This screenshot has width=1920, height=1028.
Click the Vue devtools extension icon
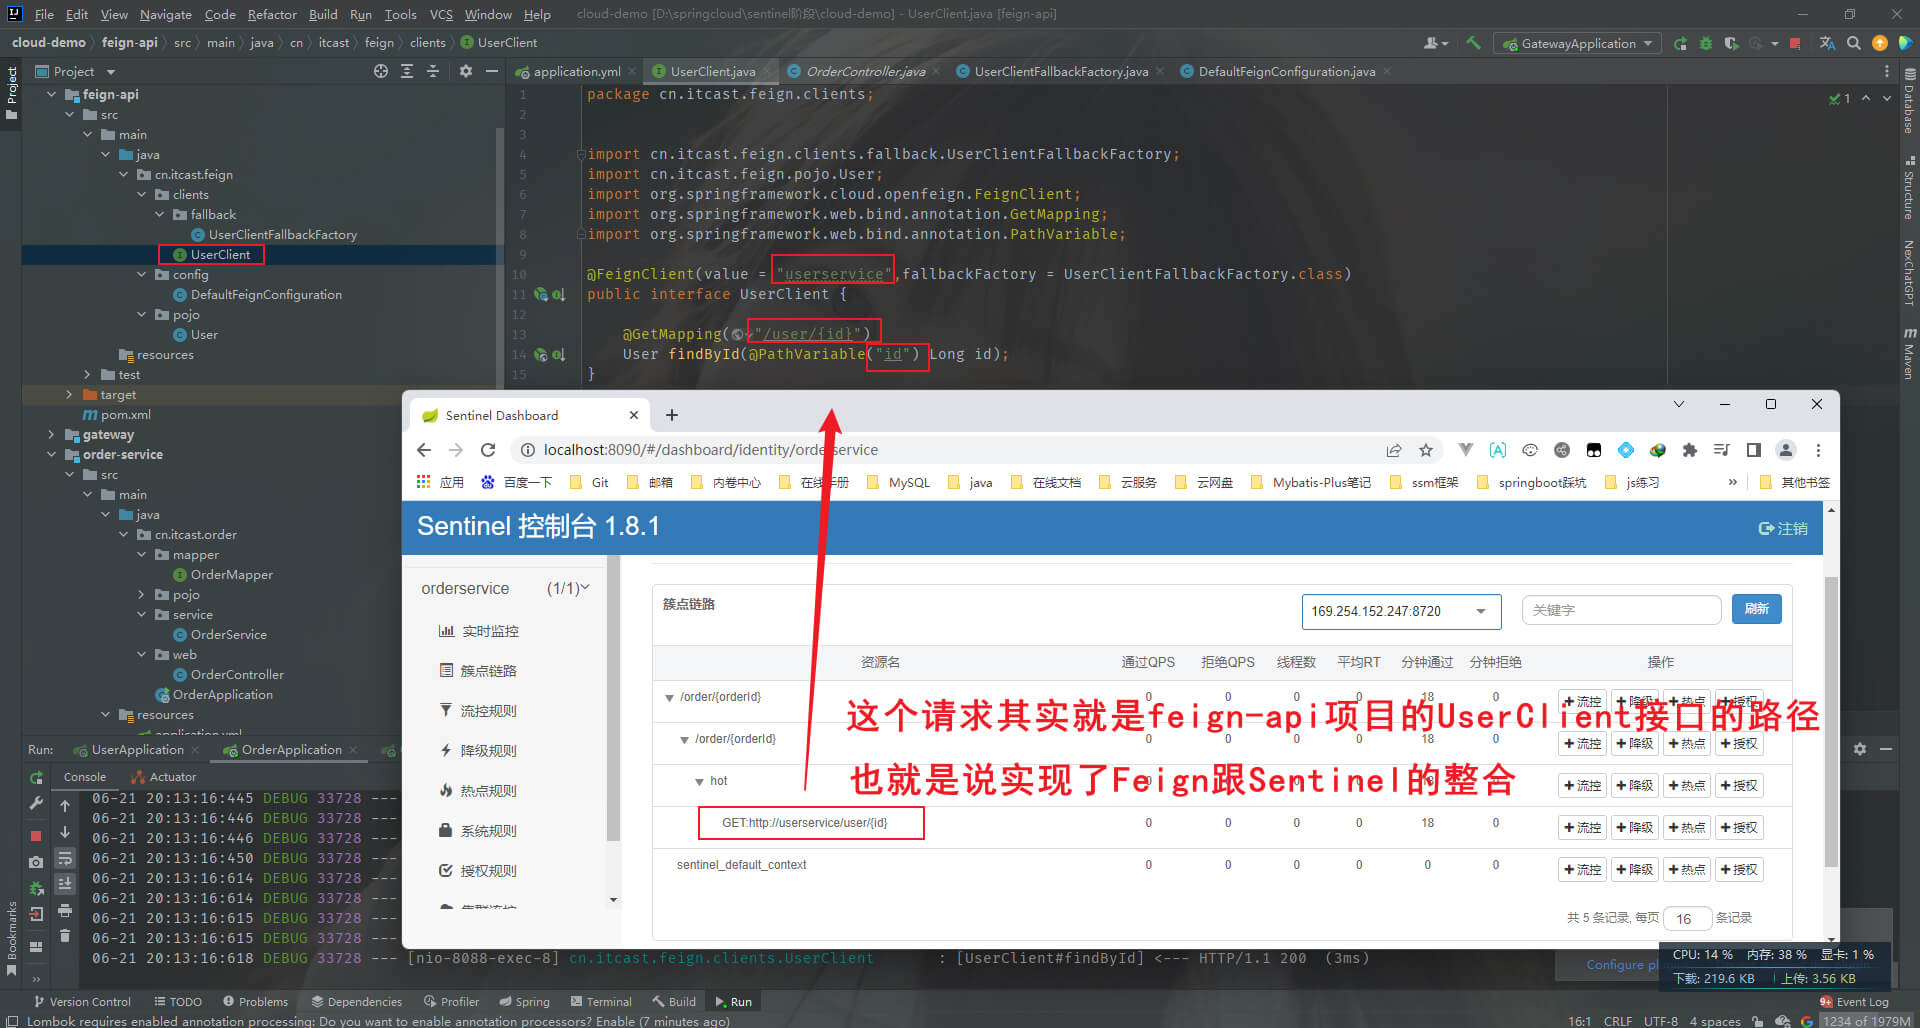pos(1465,450)
